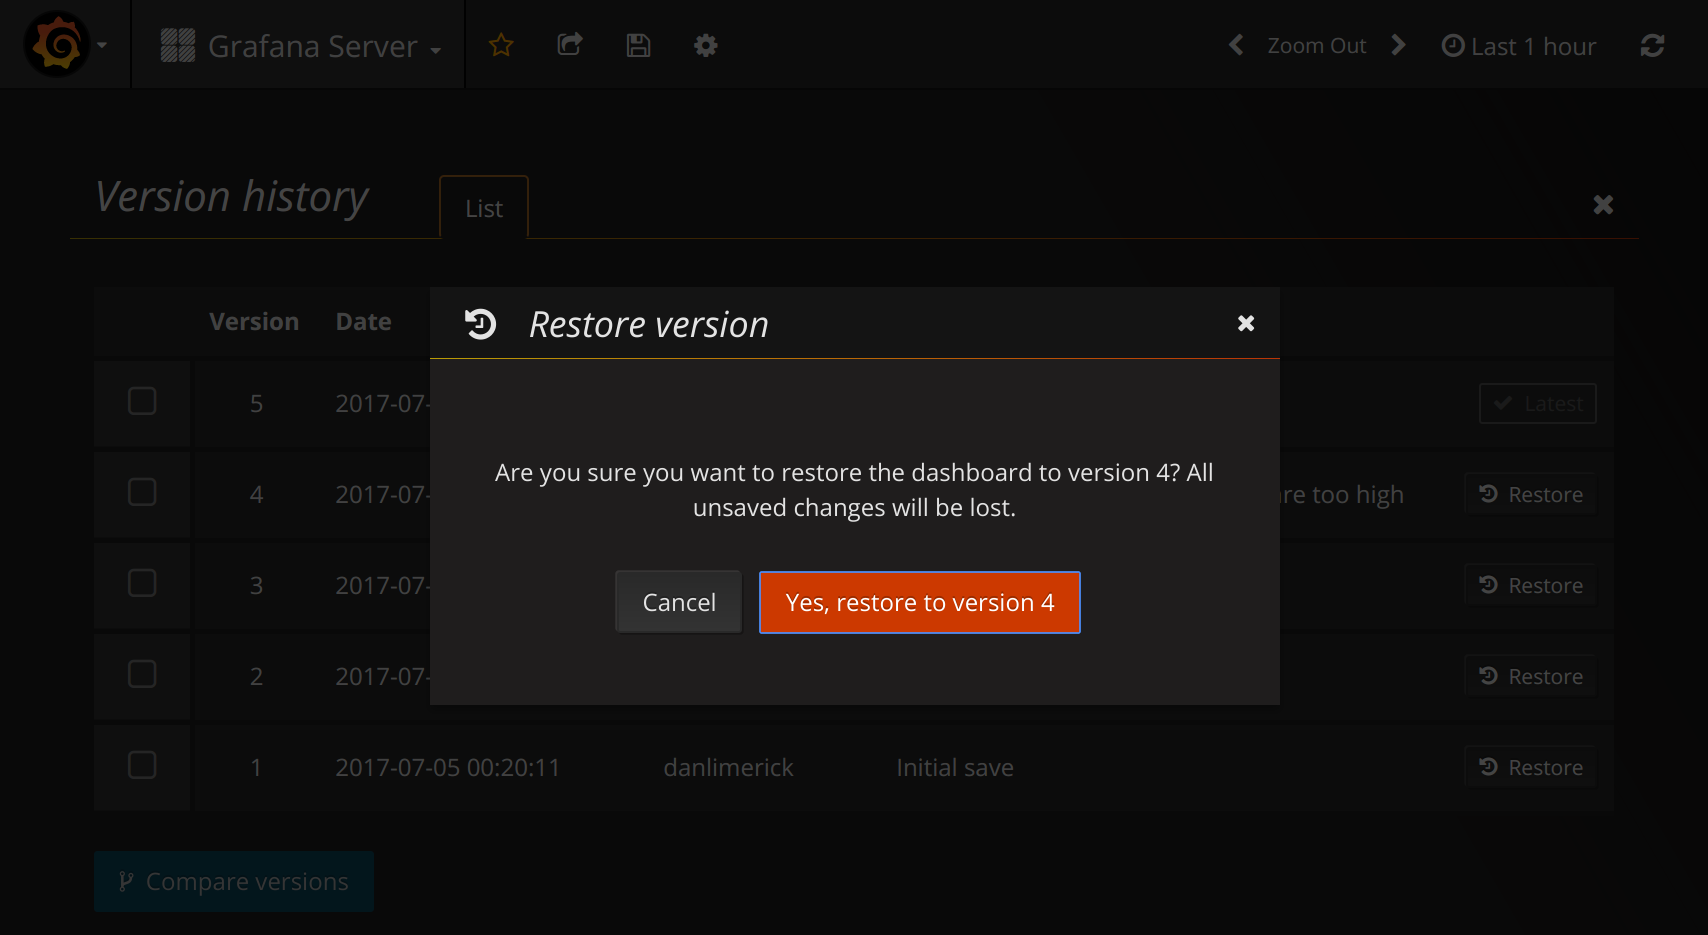Click Zoom Out in the top bar
The width and height of the screenshot is (1708, 935).
coord(1316,46)
